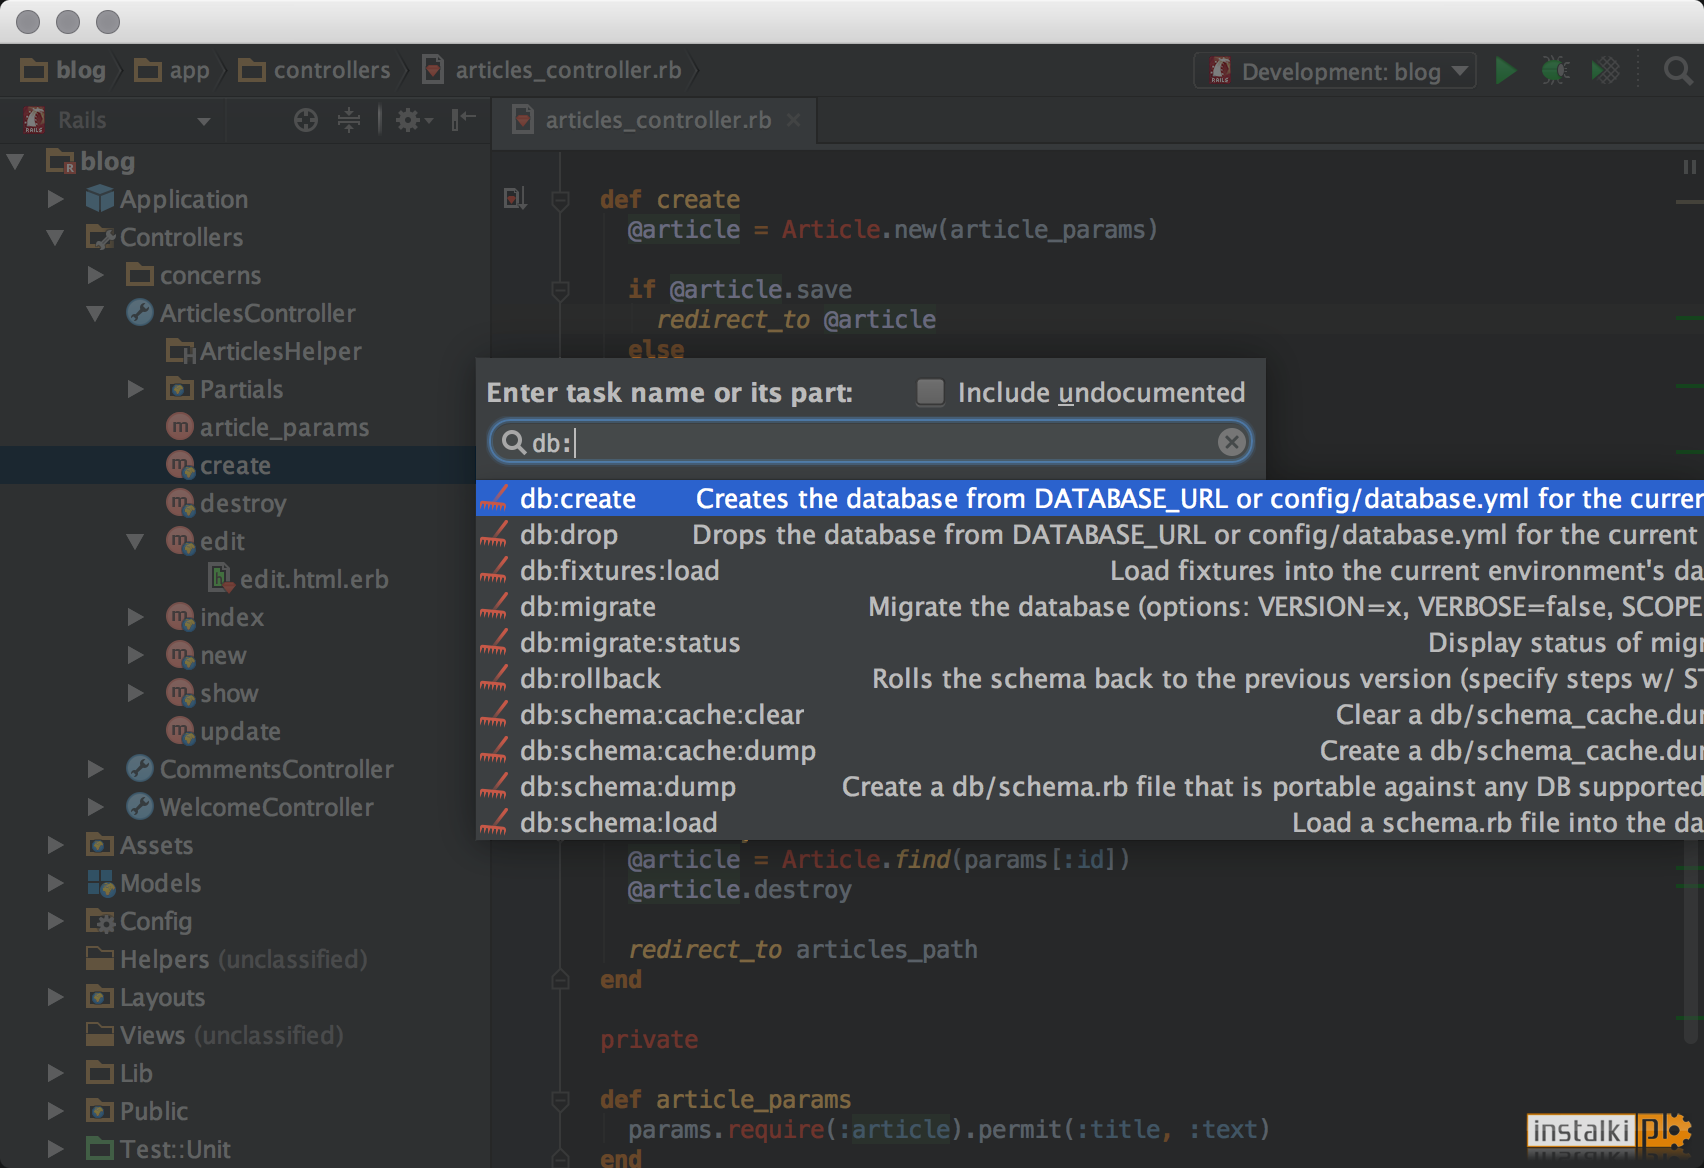Run with coverage icon
This screenshot has width=1704, height=1168.
(x=1605, y=71)
